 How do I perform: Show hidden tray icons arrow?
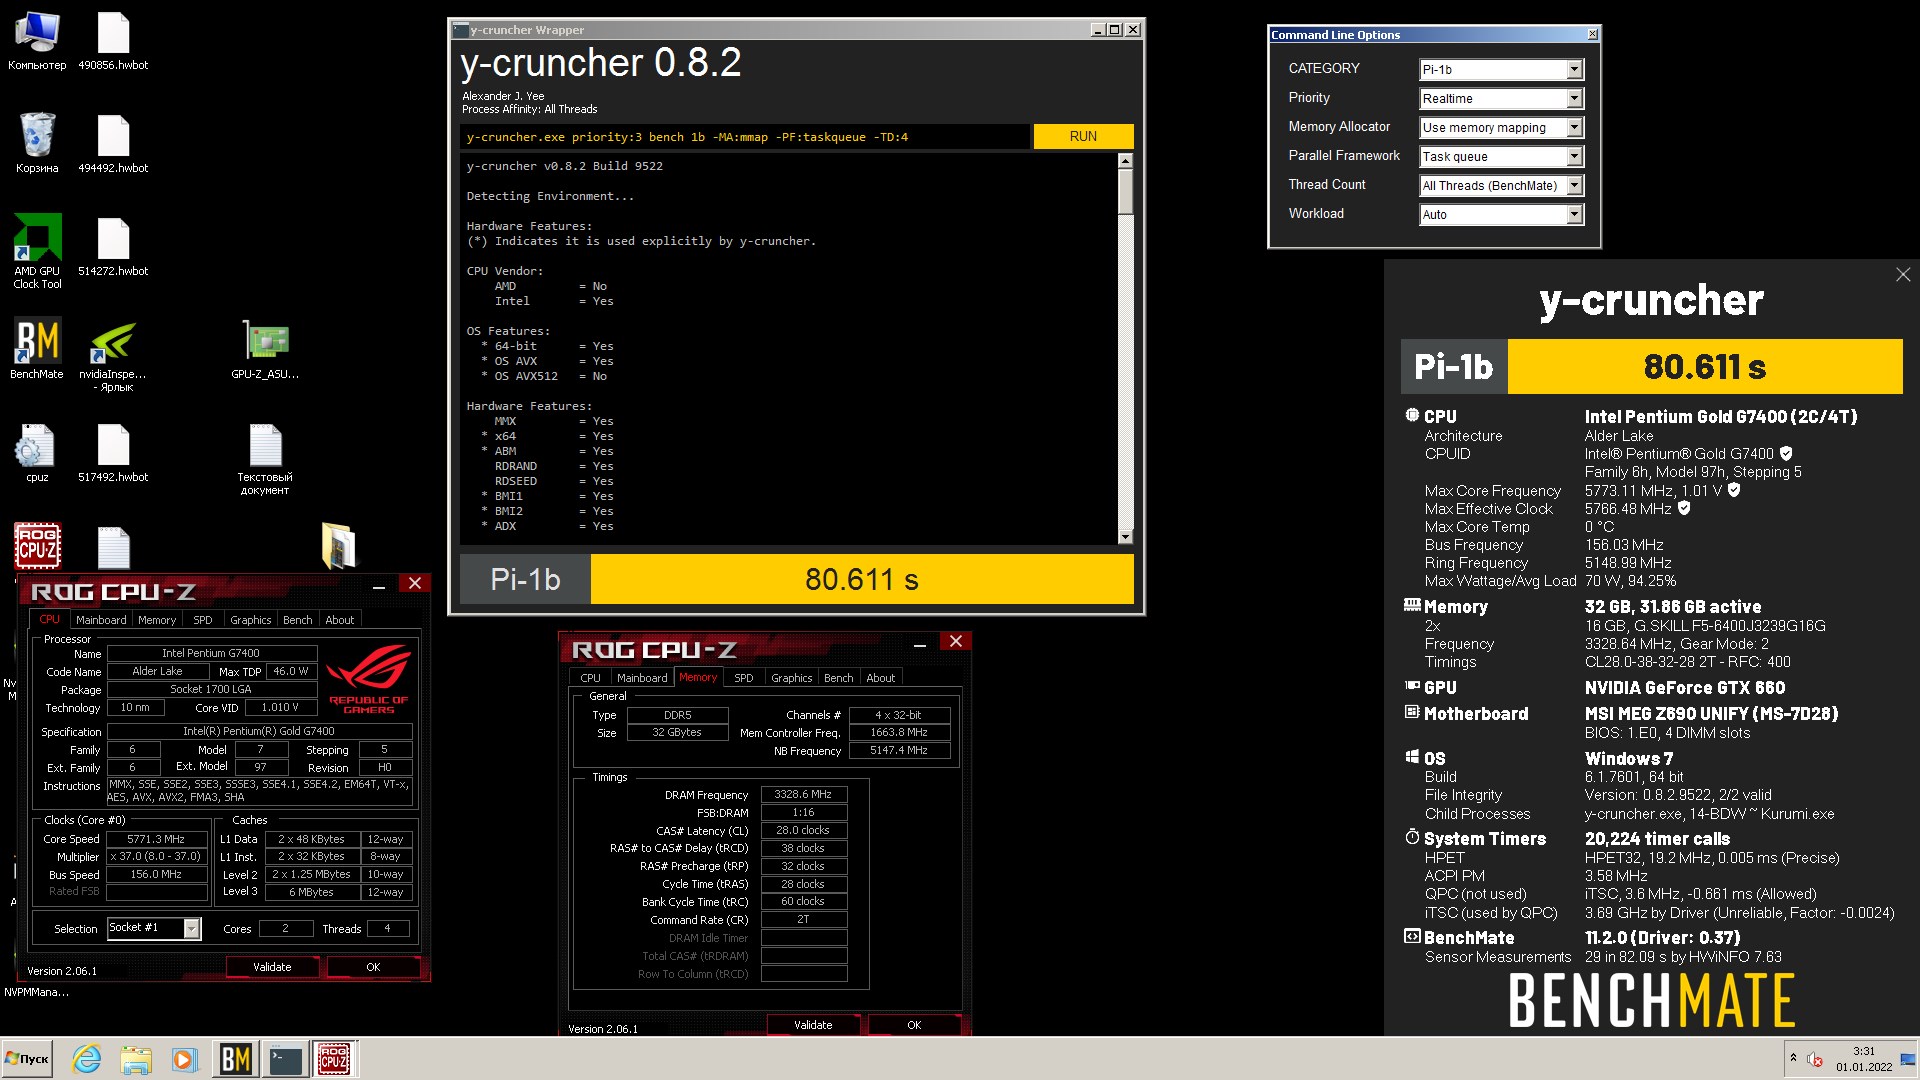[1793, 1058]
